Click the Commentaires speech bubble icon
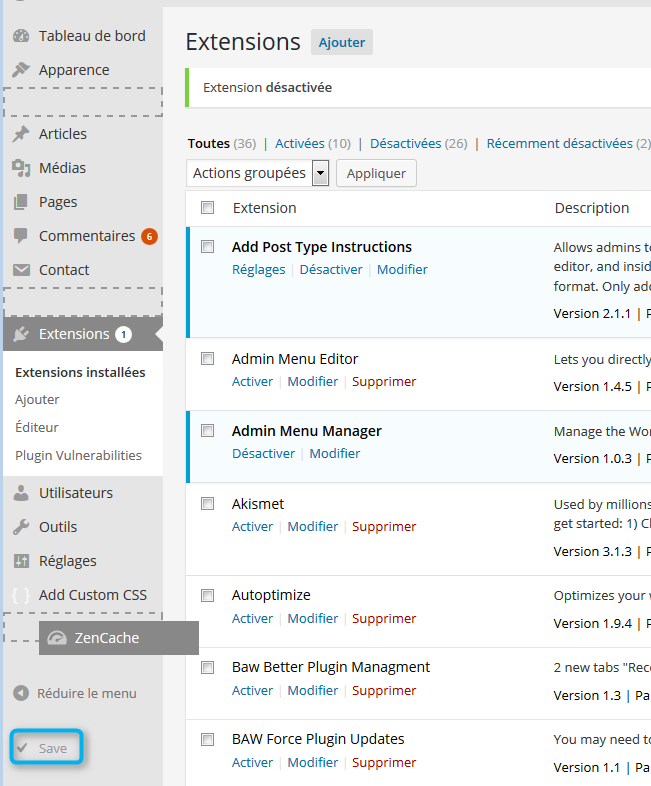 pyautogui.click(x=21, y=236)
